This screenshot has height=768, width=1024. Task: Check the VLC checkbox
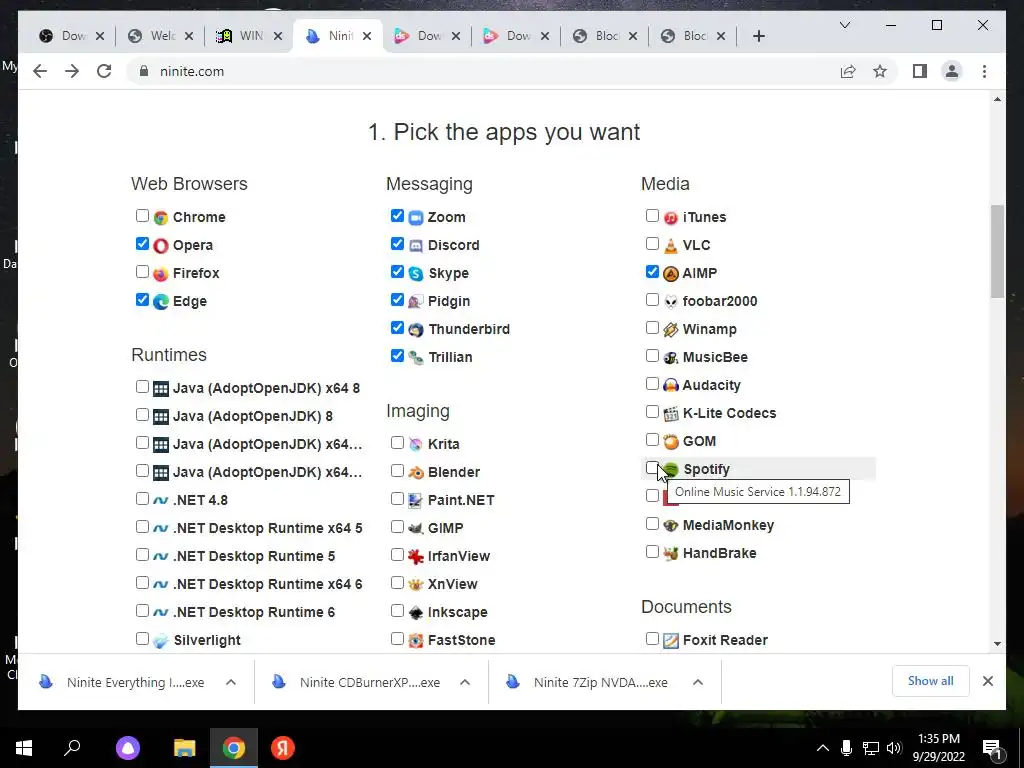click(x=652, y=244)
